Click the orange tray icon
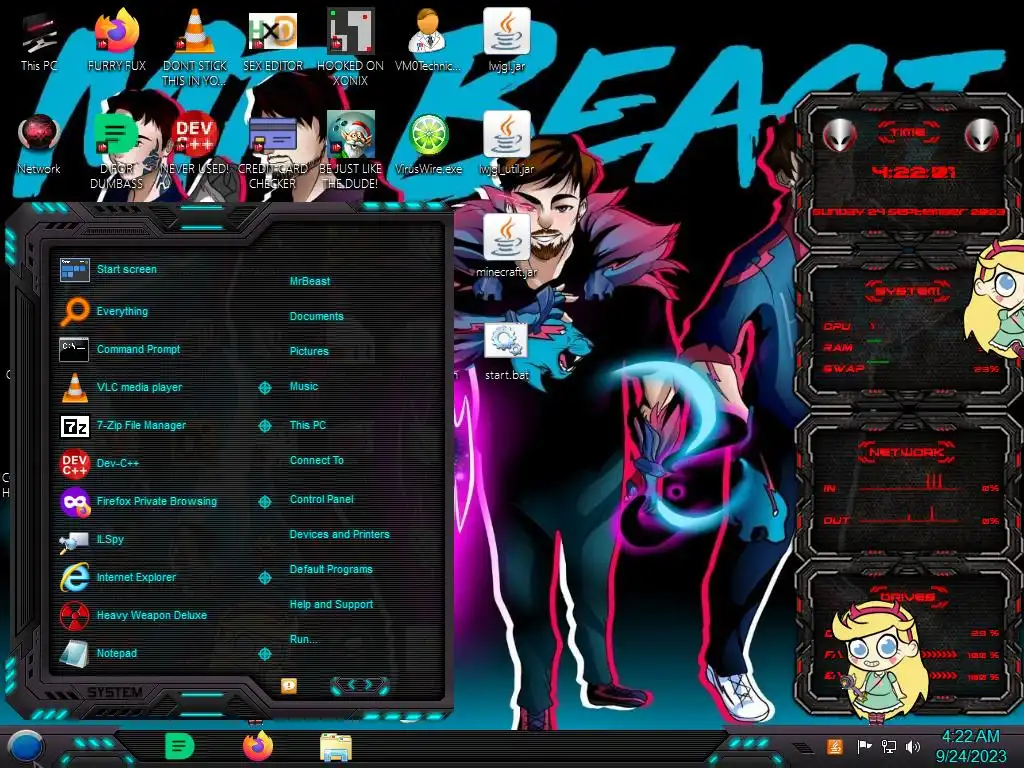The width and height of the screenshot is (1024, 768). tap(835, 746)
